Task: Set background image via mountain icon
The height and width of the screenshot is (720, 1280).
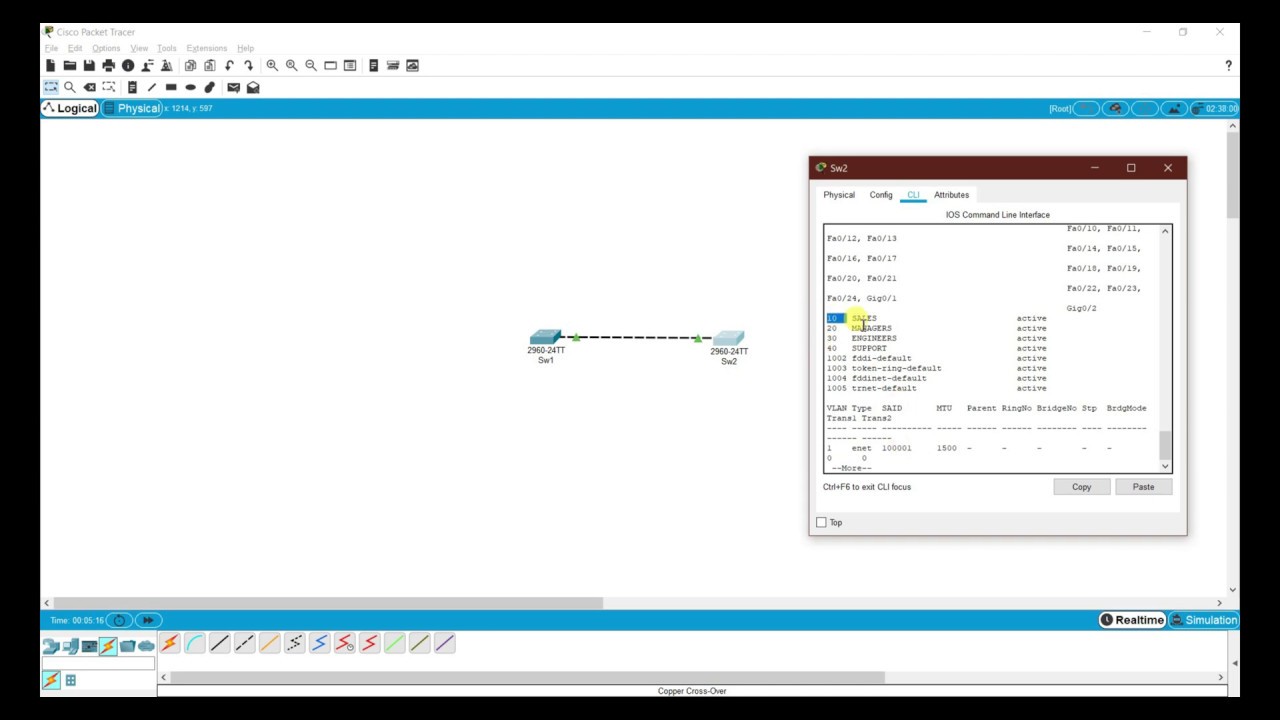Action: click(1173, 108)
